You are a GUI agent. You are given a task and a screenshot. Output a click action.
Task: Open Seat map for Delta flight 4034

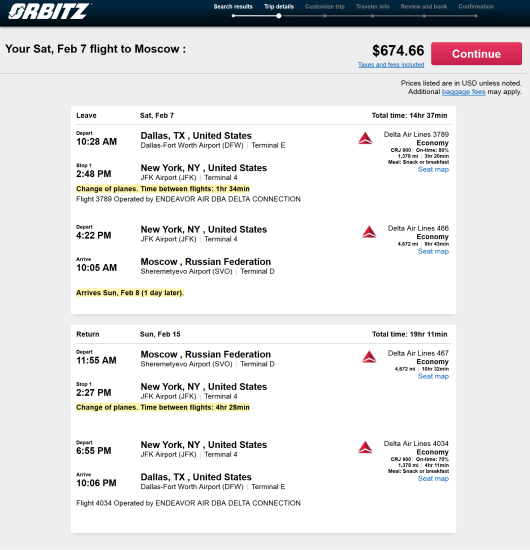pos(433,478)
